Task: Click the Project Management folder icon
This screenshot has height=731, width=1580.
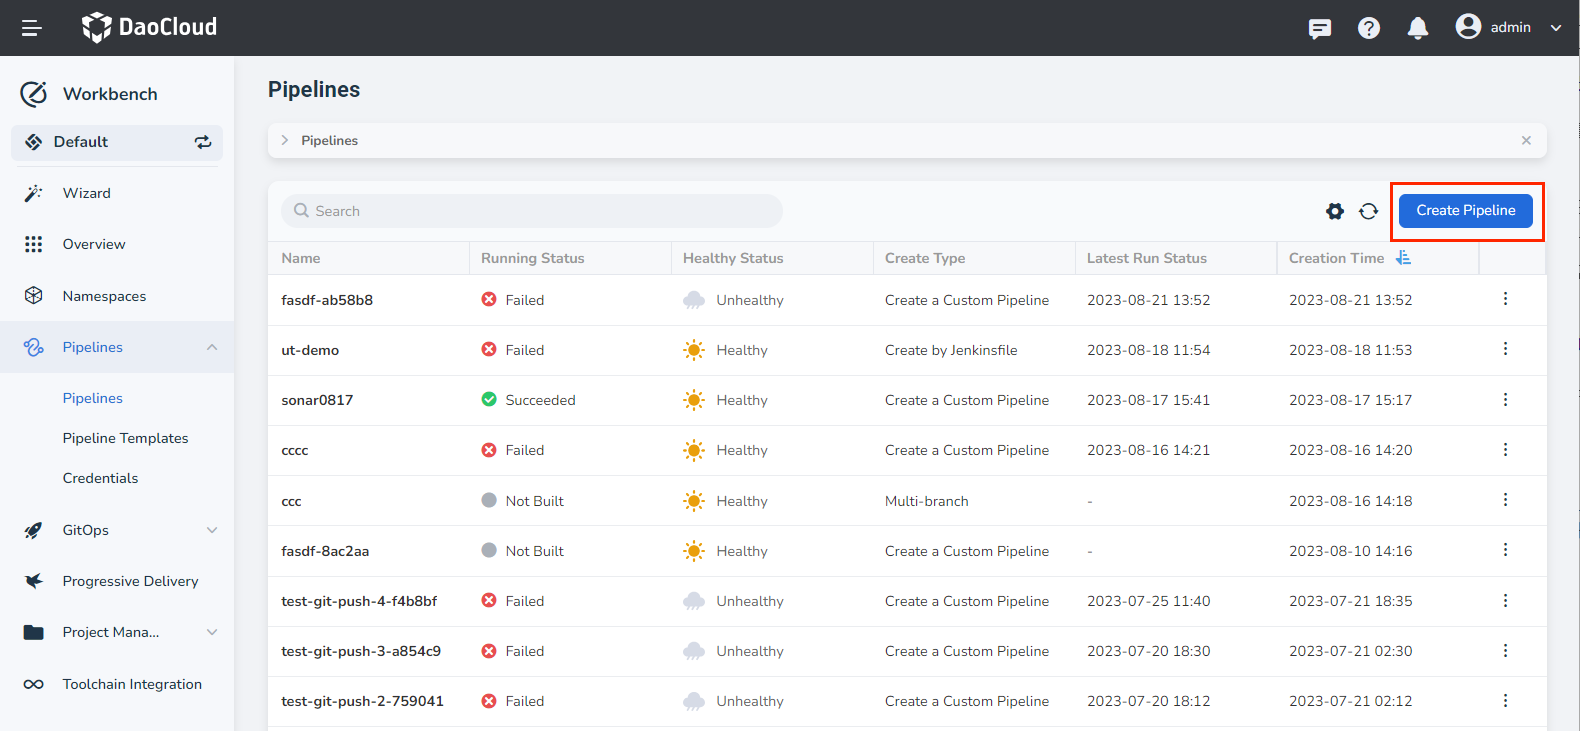Action: pyautogui.click(x=34, y=632)
